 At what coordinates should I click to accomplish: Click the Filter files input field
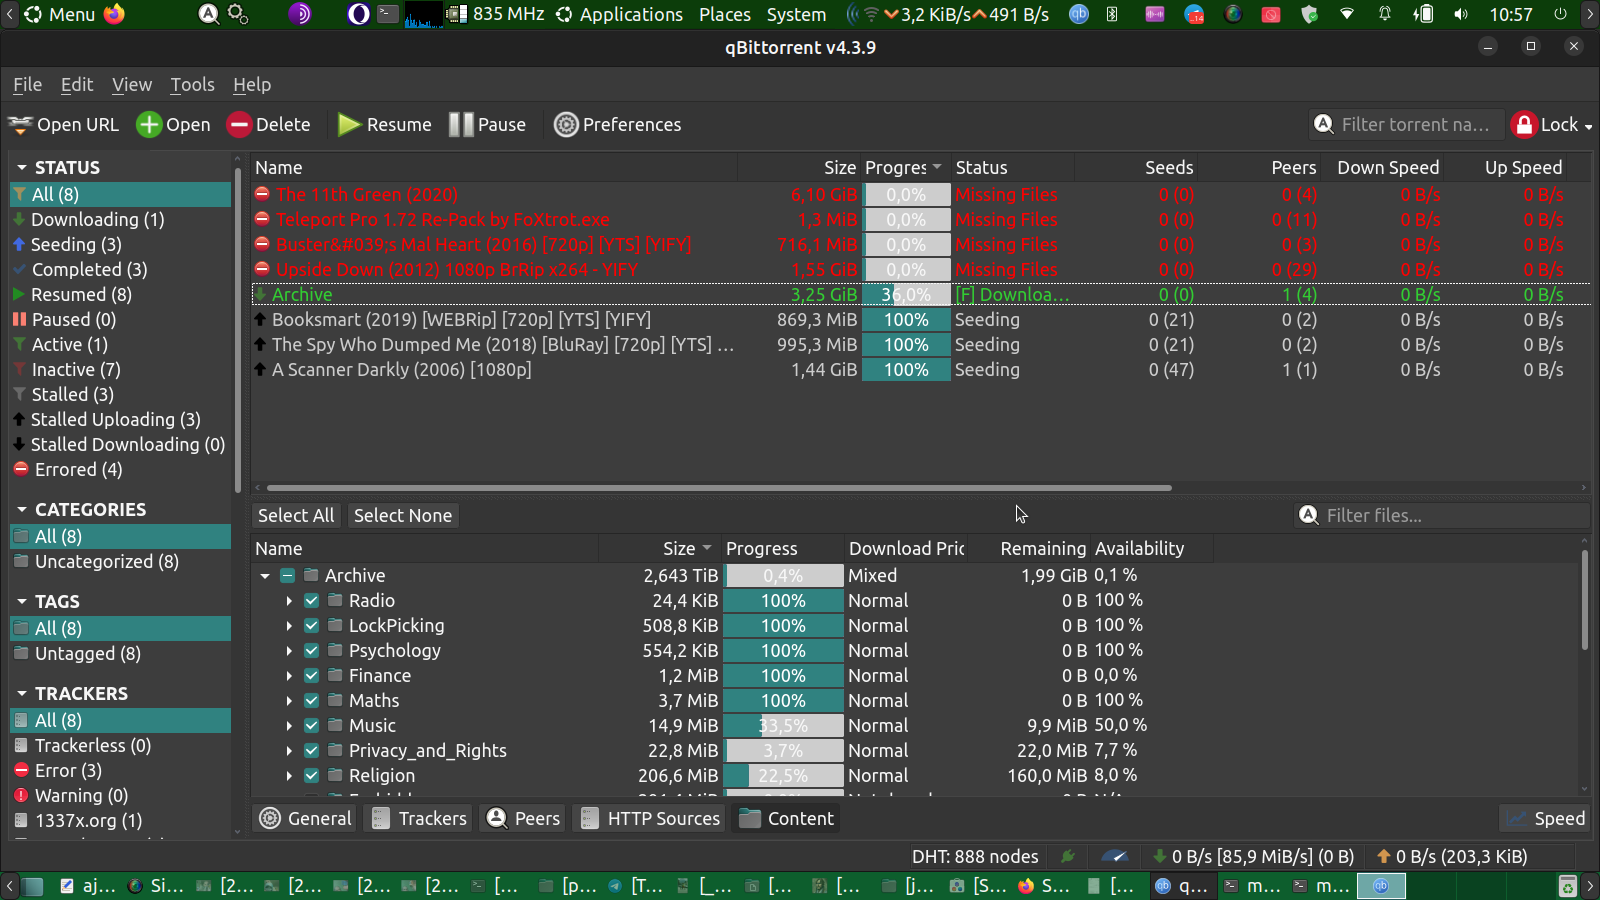[1450, 516]
